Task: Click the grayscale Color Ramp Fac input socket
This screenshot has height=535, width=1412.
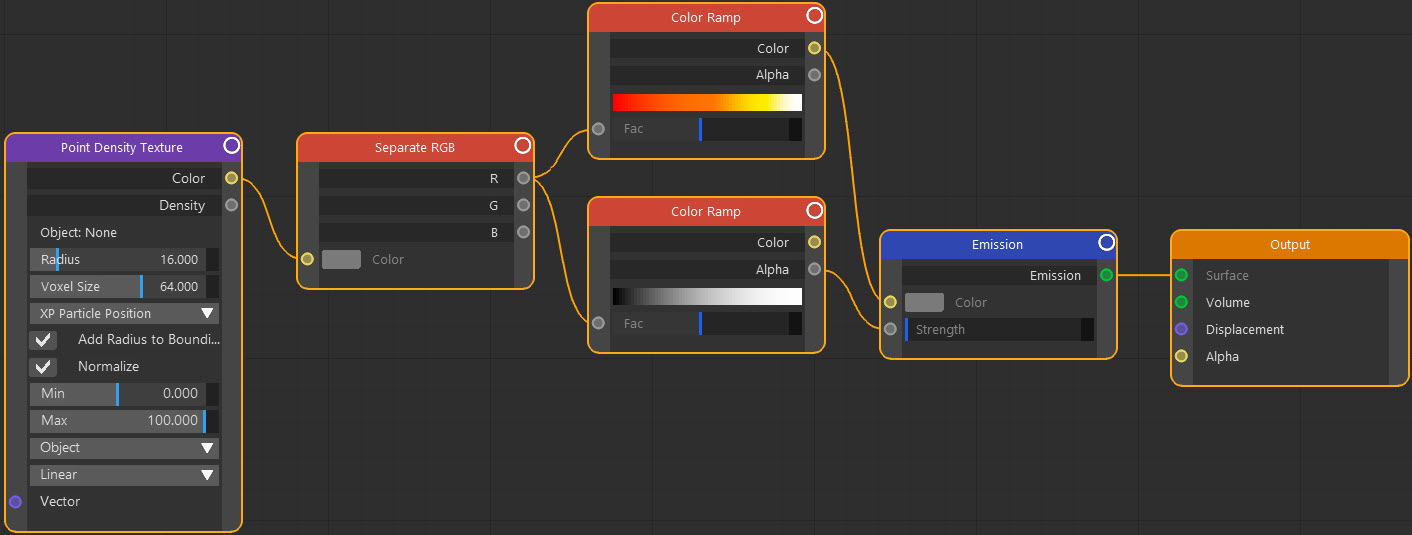Action: coord(598,323)
